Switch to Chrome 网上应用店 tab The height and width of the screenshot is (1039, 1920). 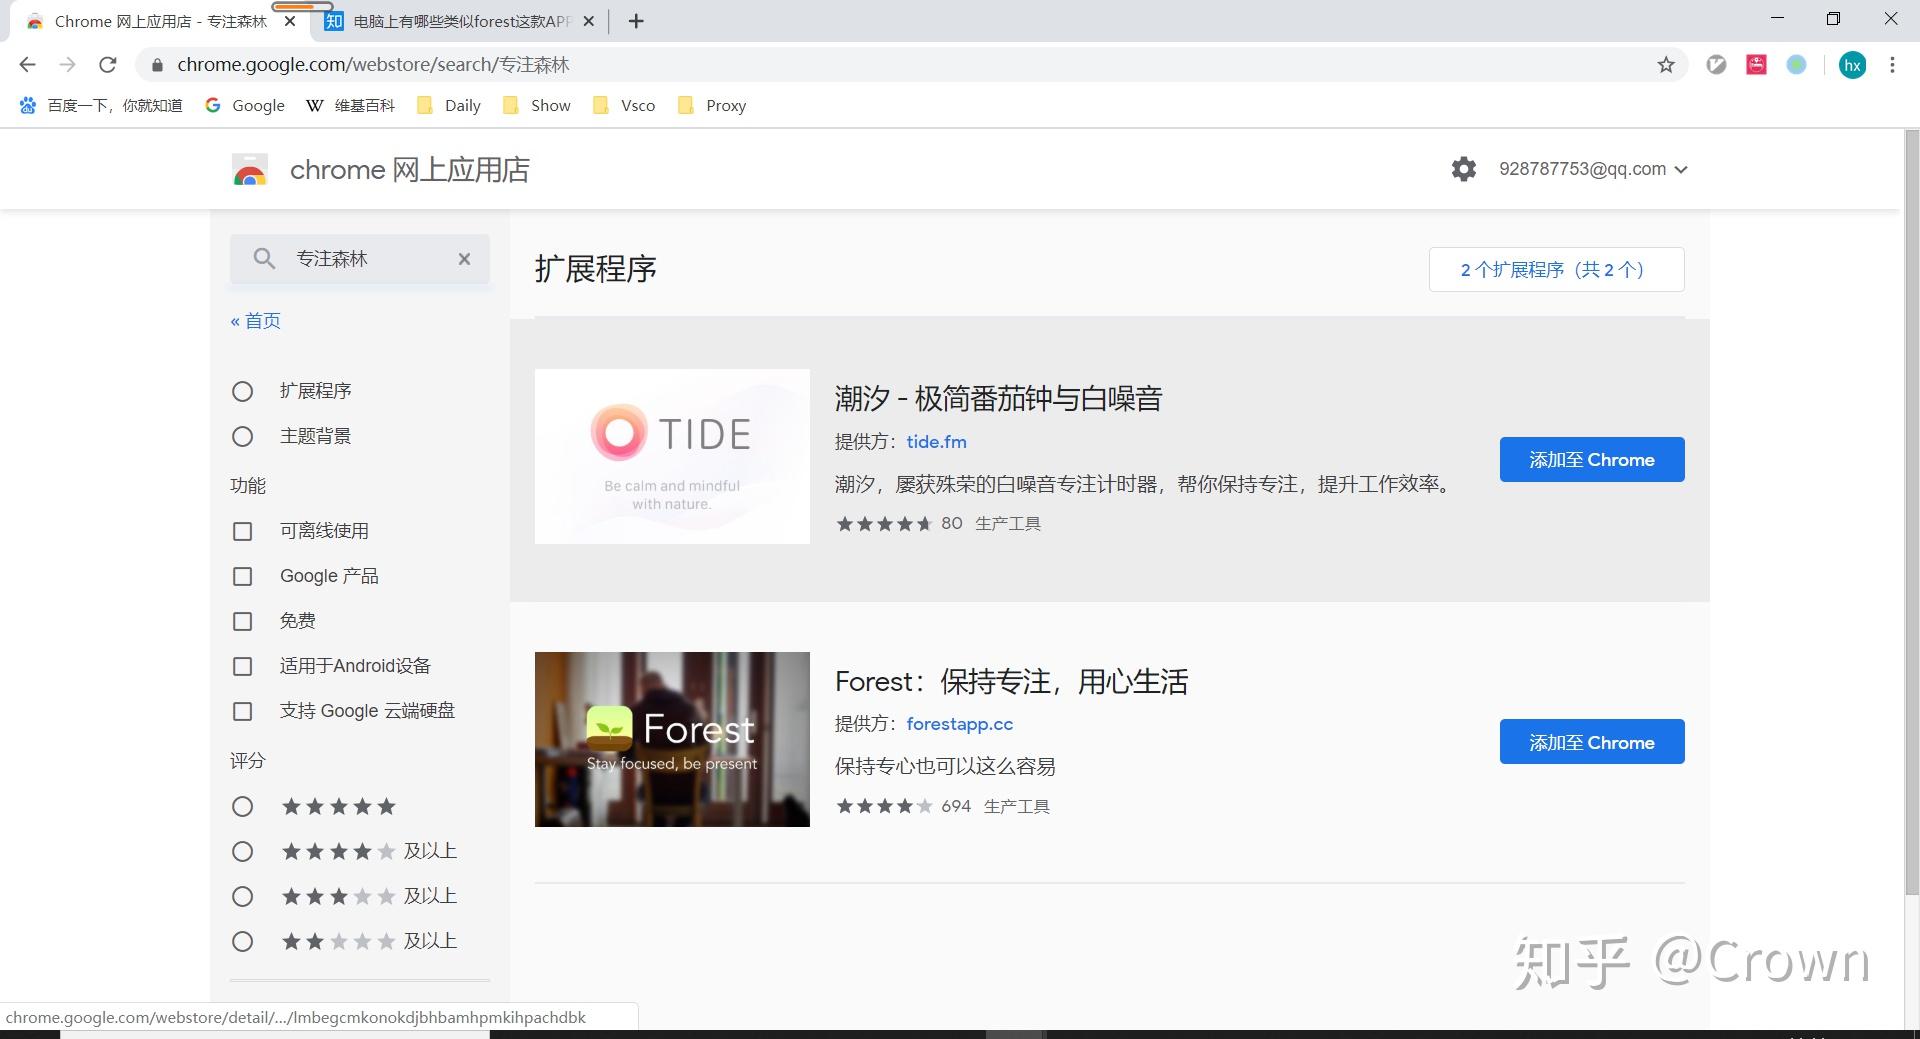[x=160, y=21]
